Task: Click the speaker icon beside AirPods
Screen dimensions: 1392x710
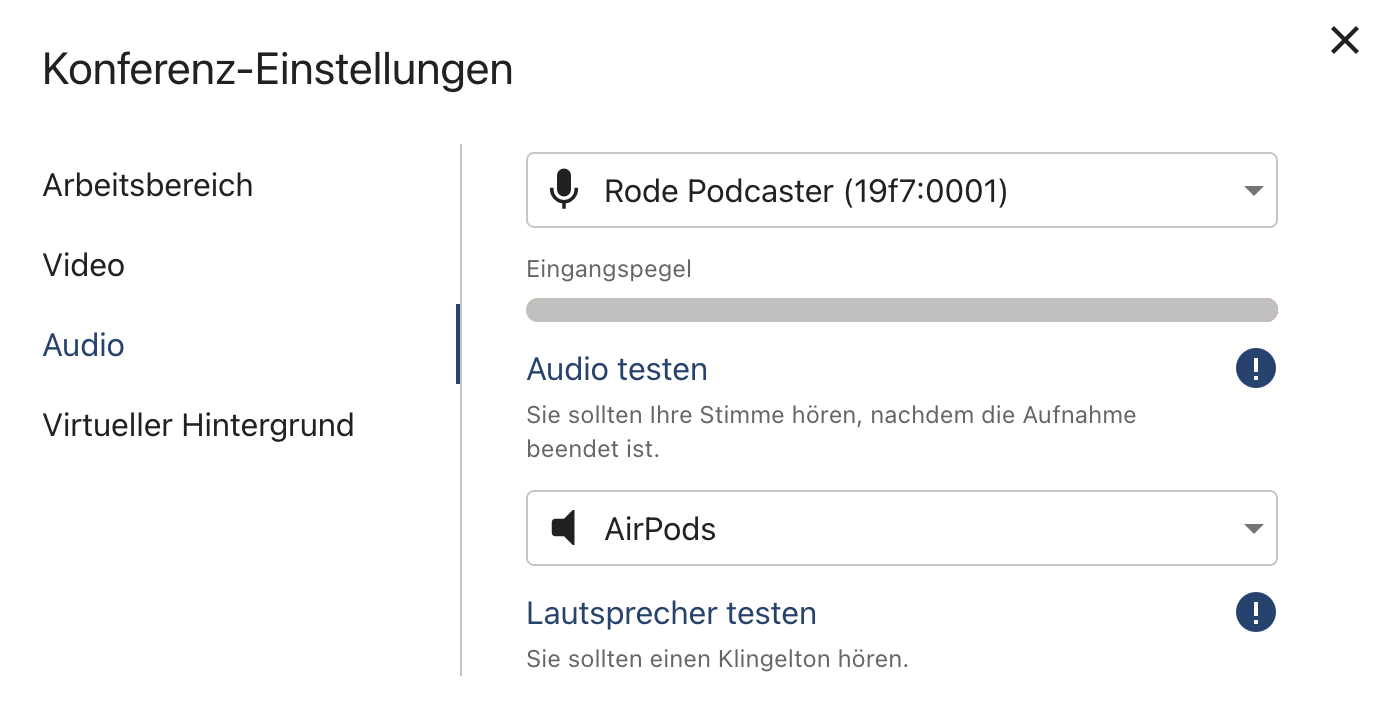Action: [x=565, y=528]
